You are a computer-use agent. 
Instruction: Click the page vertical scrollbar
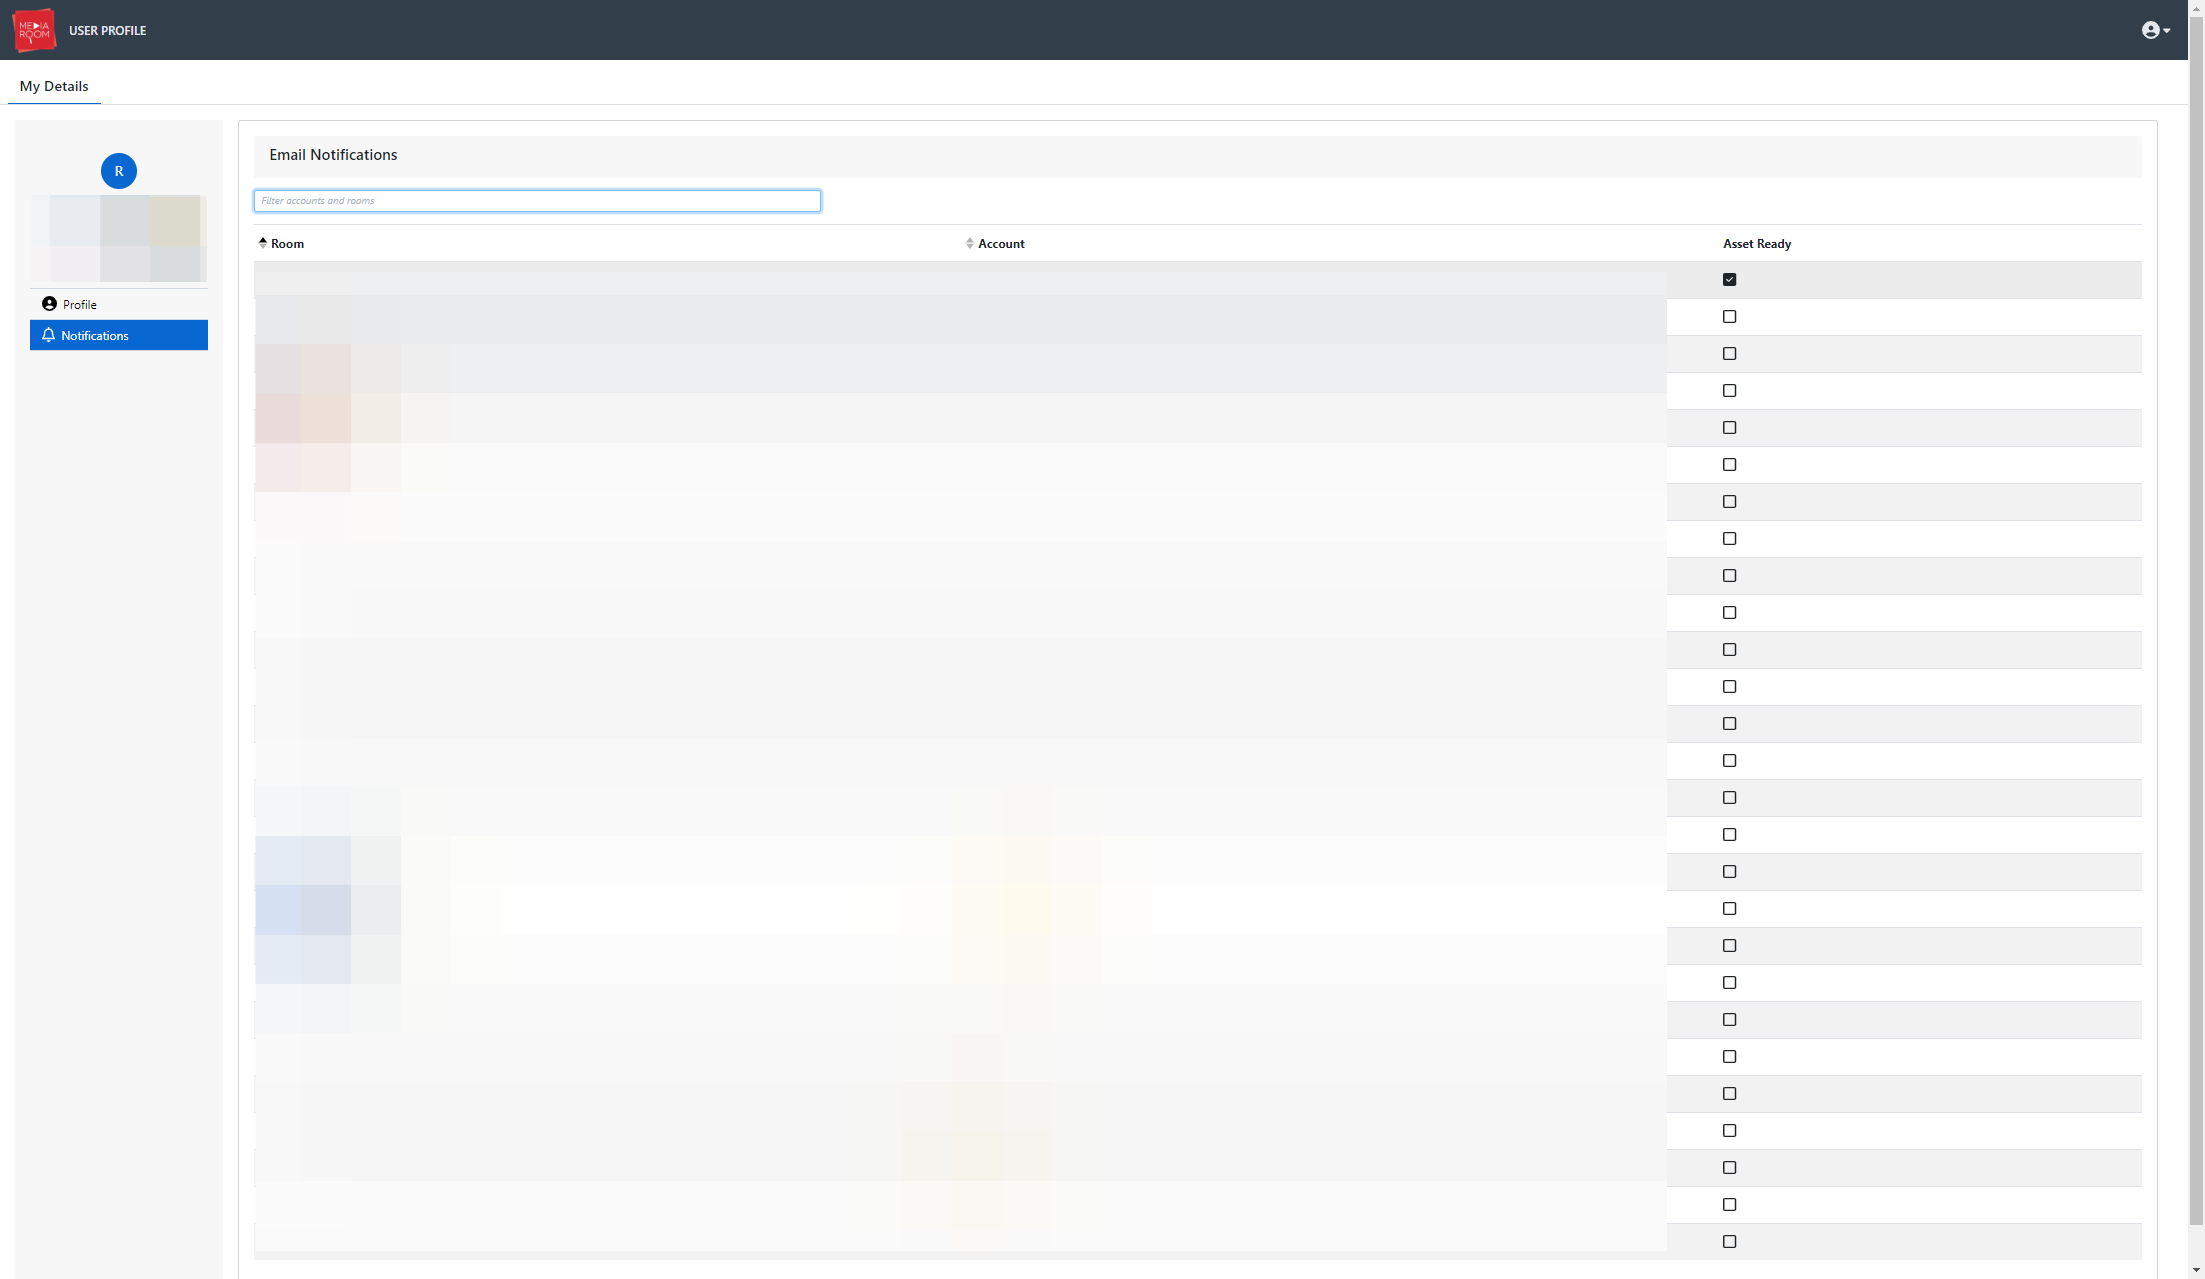pyautogui.click(x=2196, y=620)
